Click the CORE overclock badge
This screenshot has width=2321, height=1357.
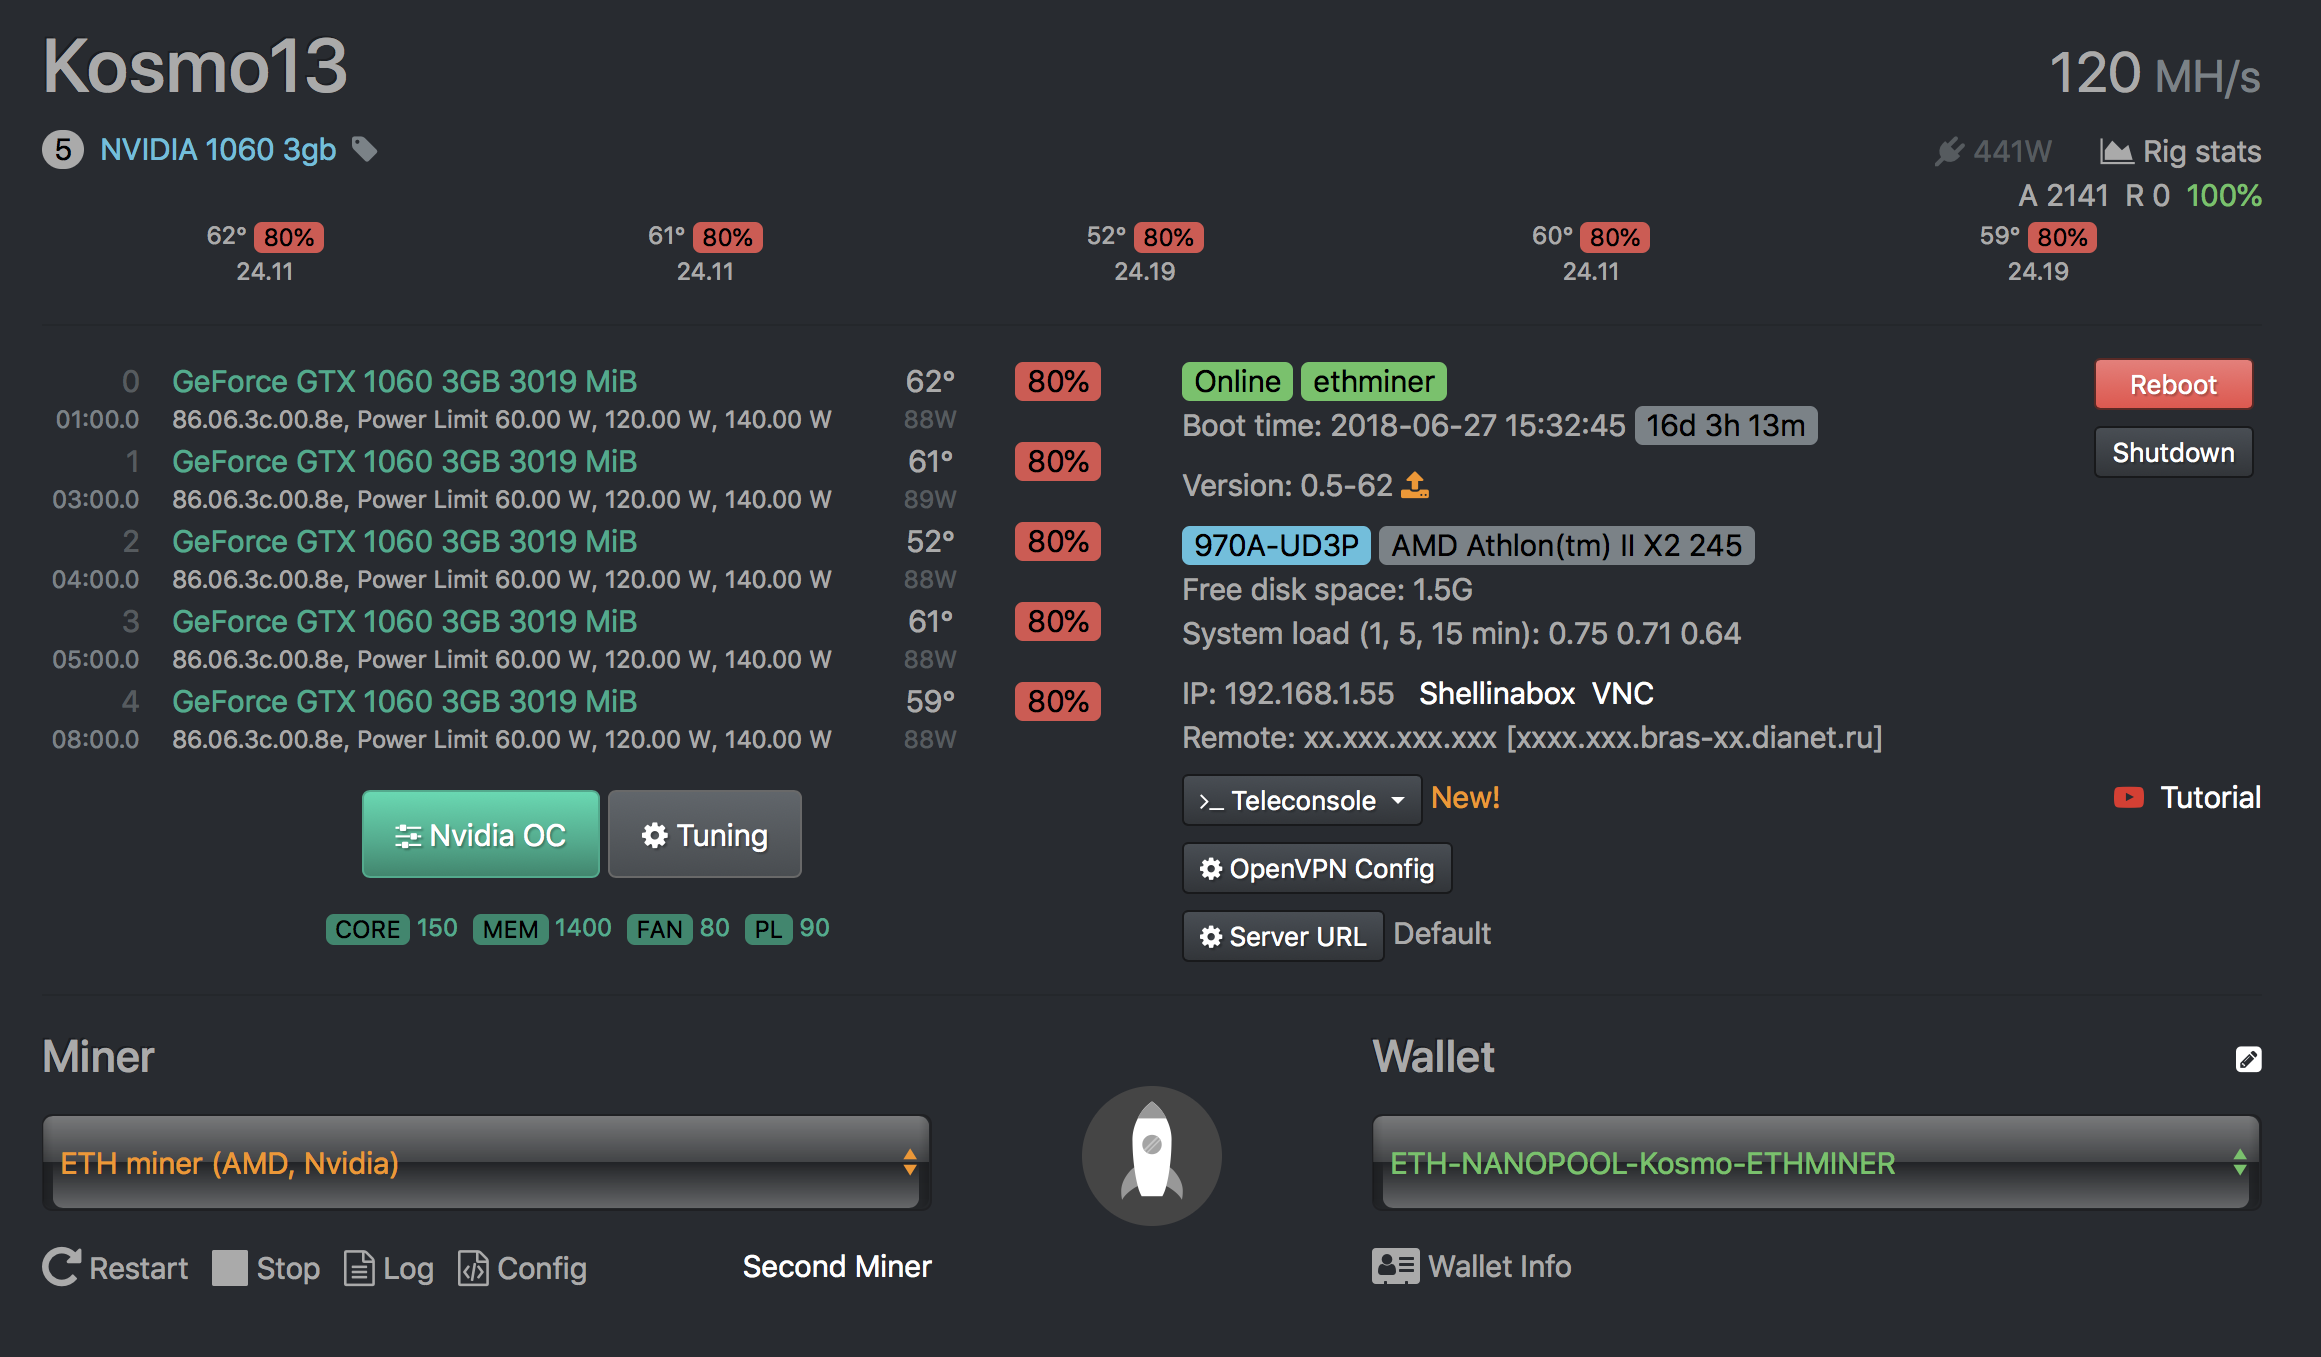[368, 929]
